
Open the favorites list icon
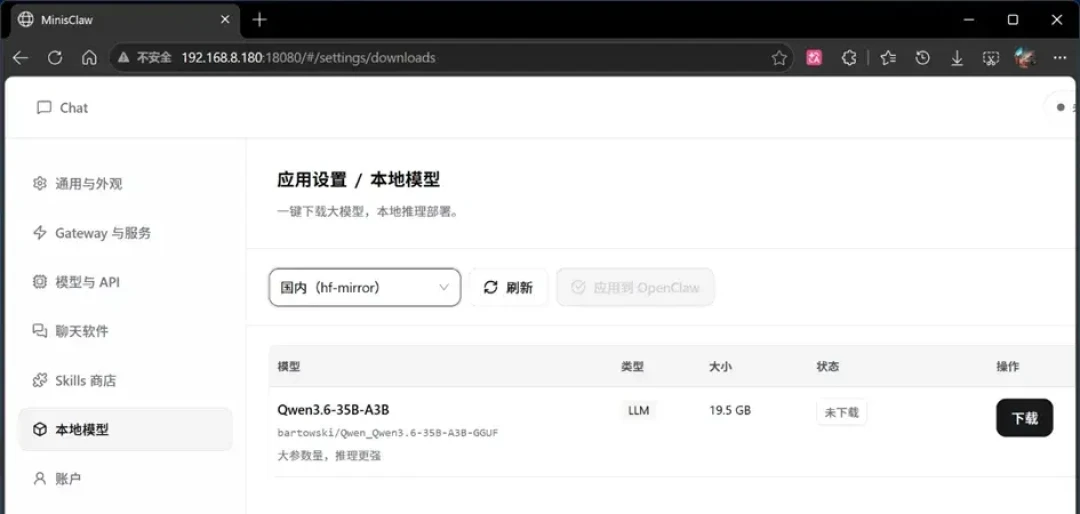click(888, 58)
